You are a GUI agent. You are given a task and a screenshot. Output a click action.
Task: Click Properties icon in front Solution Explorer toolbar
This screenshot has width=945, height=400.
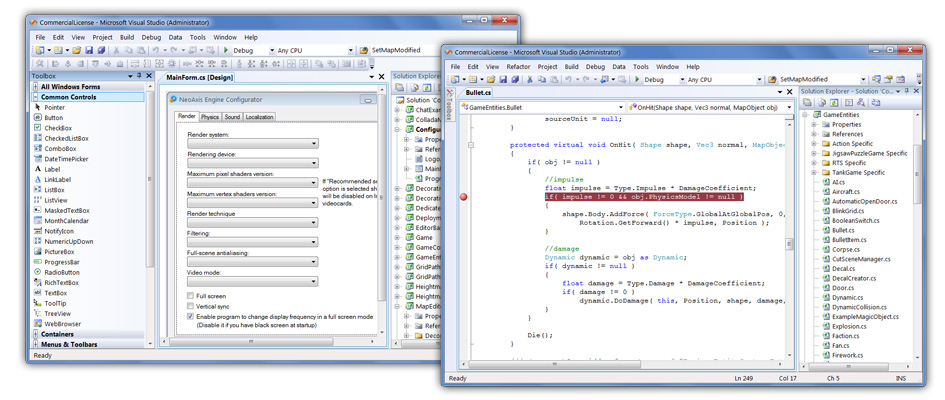pos(806,102)
